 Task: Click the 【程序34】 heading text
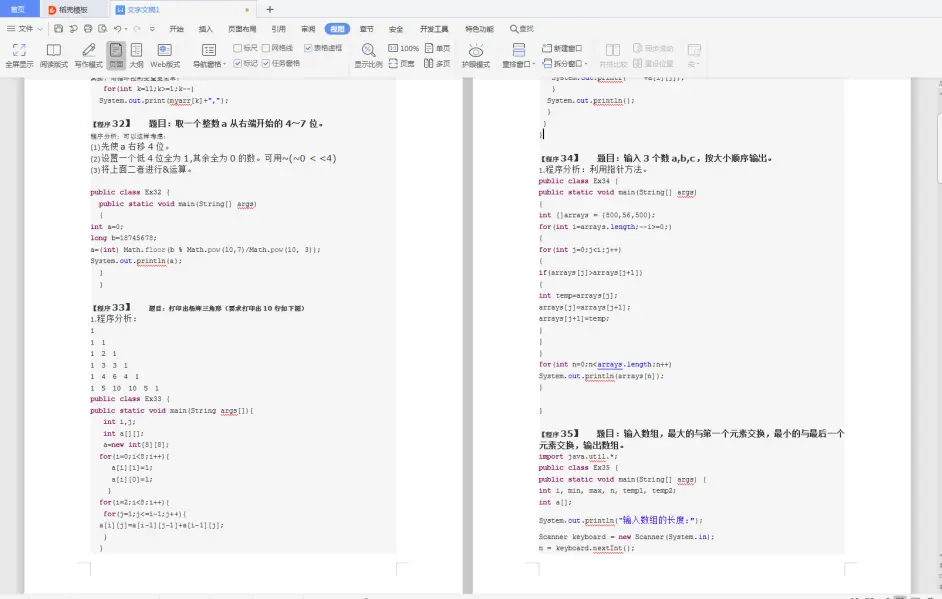559,158
